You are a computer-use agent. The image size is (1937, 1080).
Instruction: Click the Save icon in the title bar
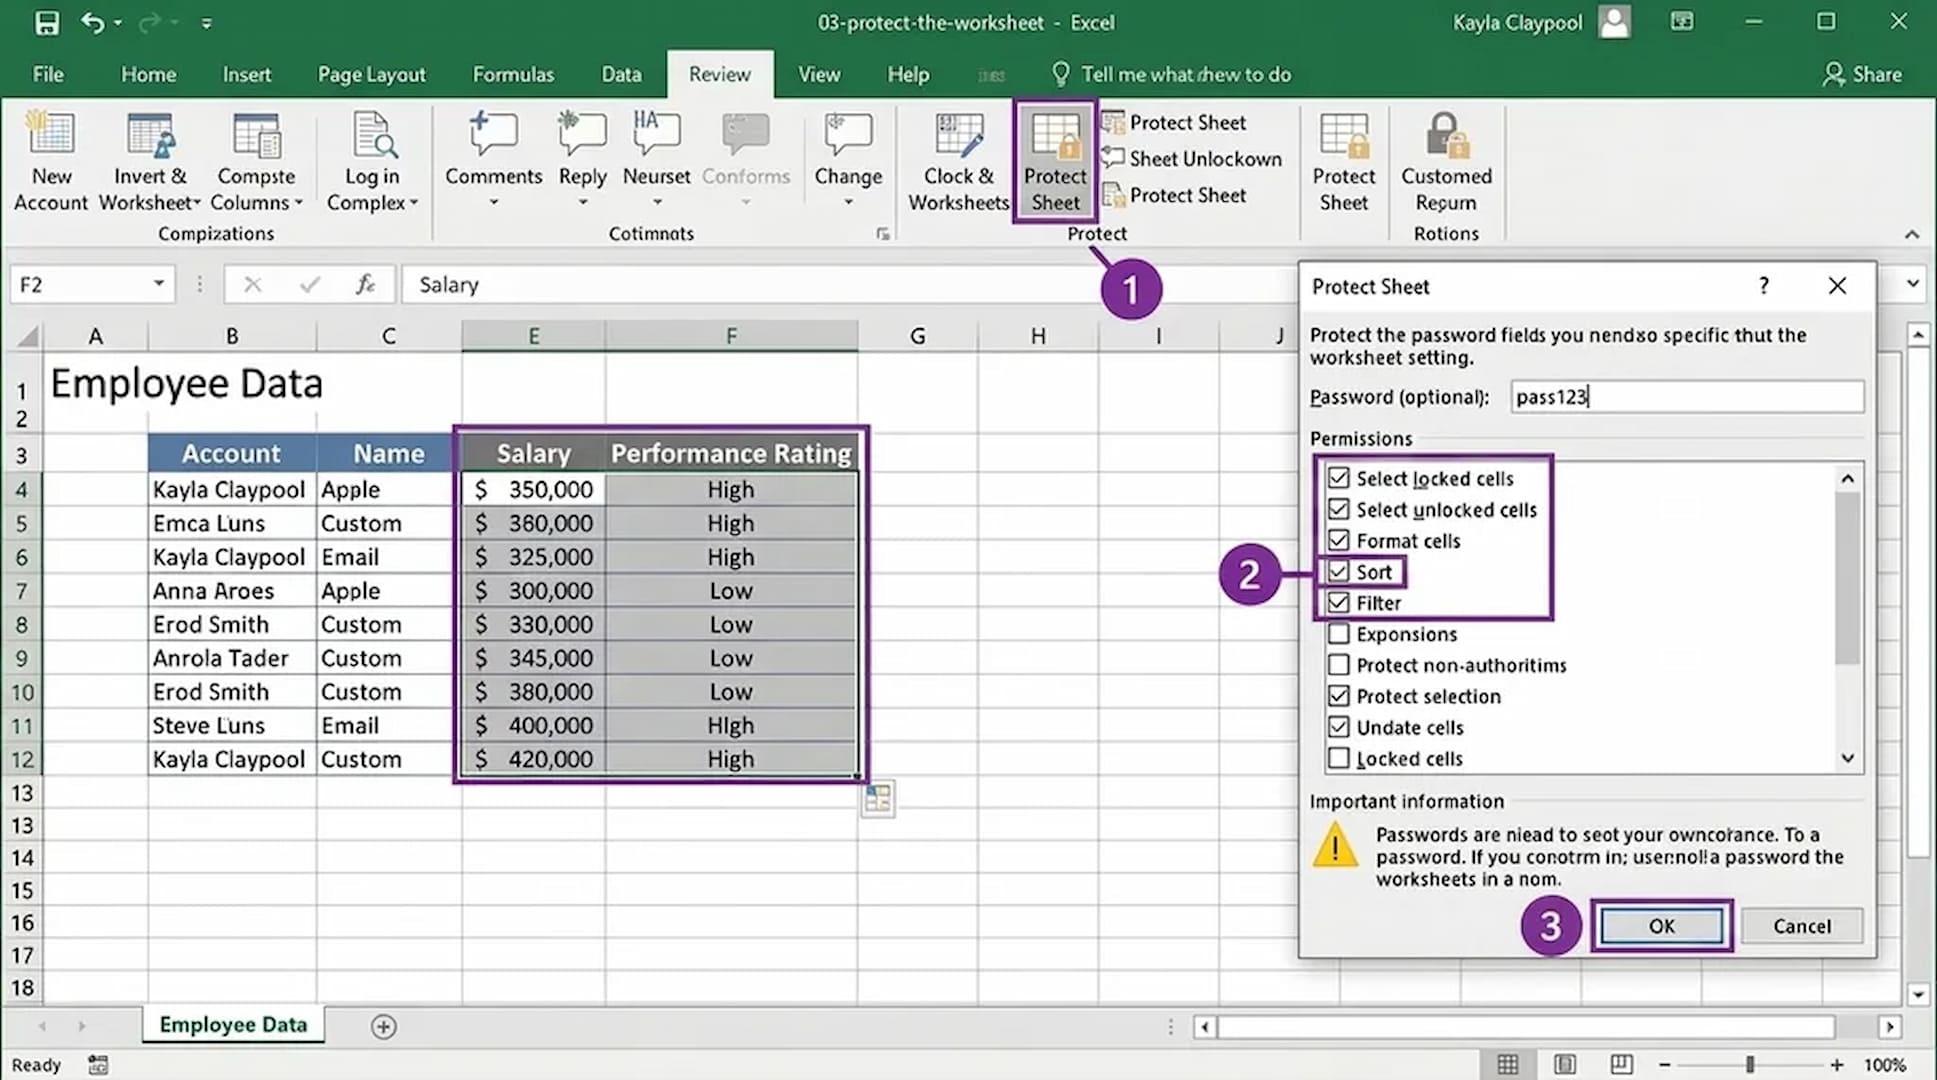pyautogui.click(x=46, y=22)
